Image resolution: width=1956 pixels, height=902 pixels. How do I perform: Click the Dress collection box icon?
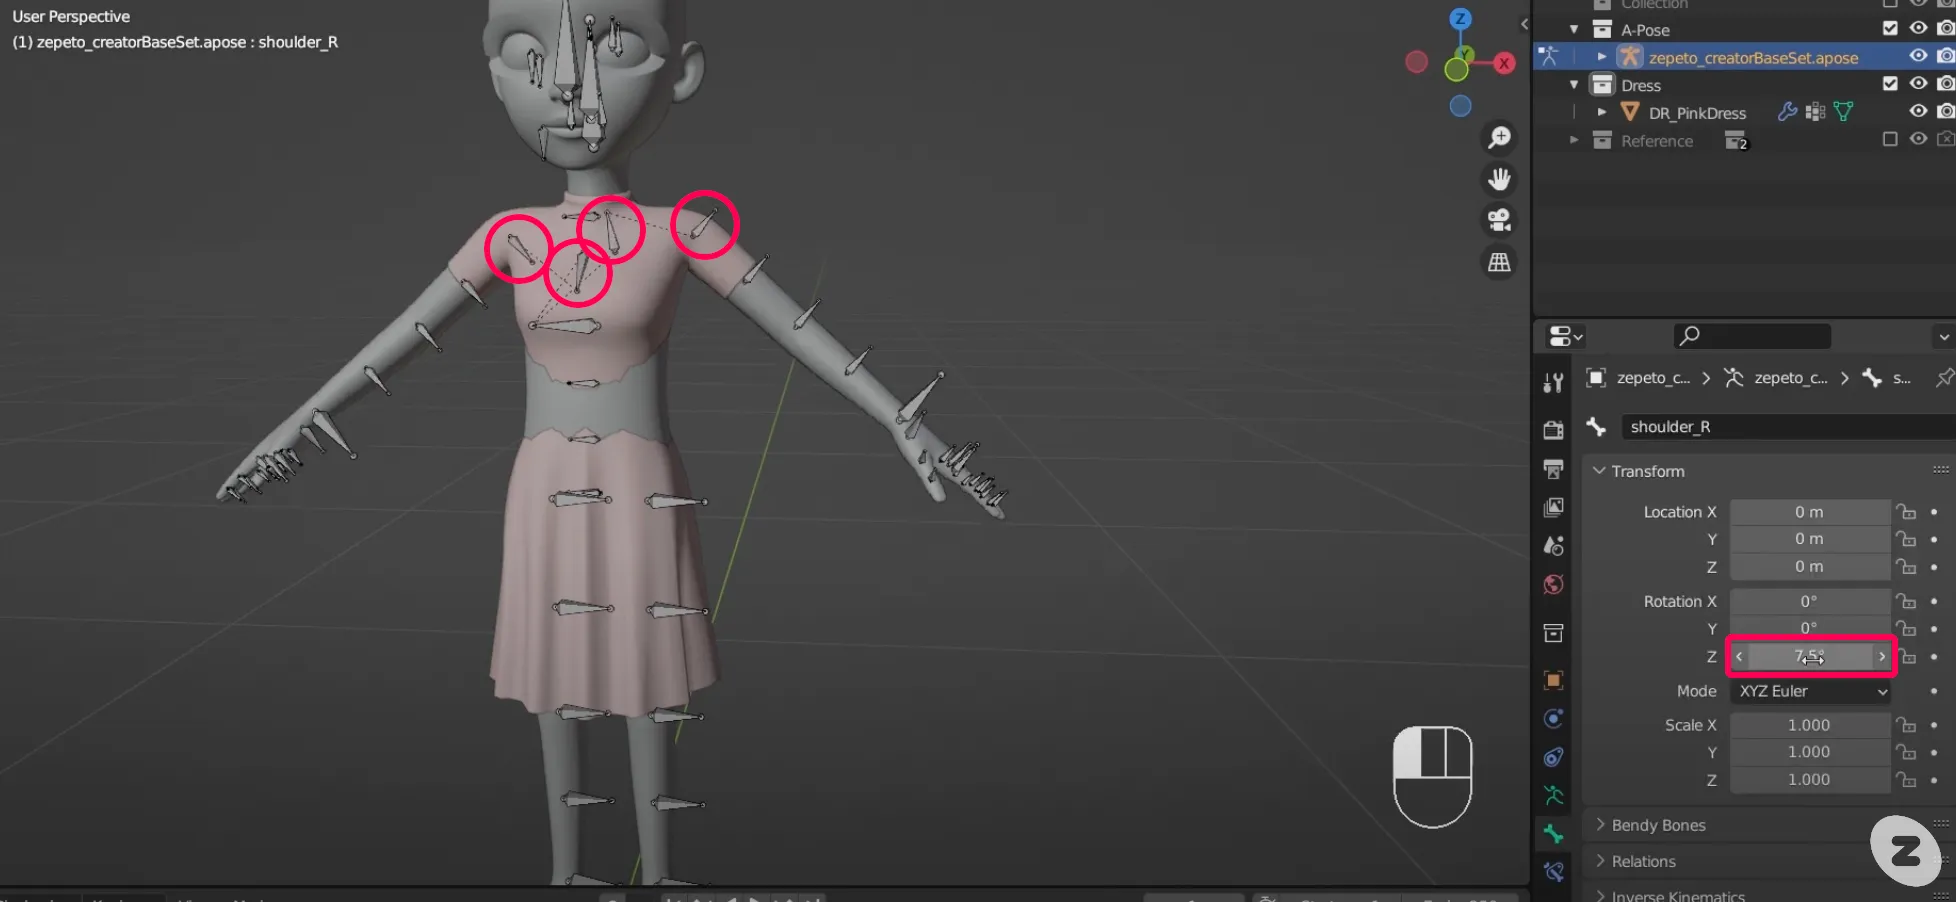[x=1603, y=85]
